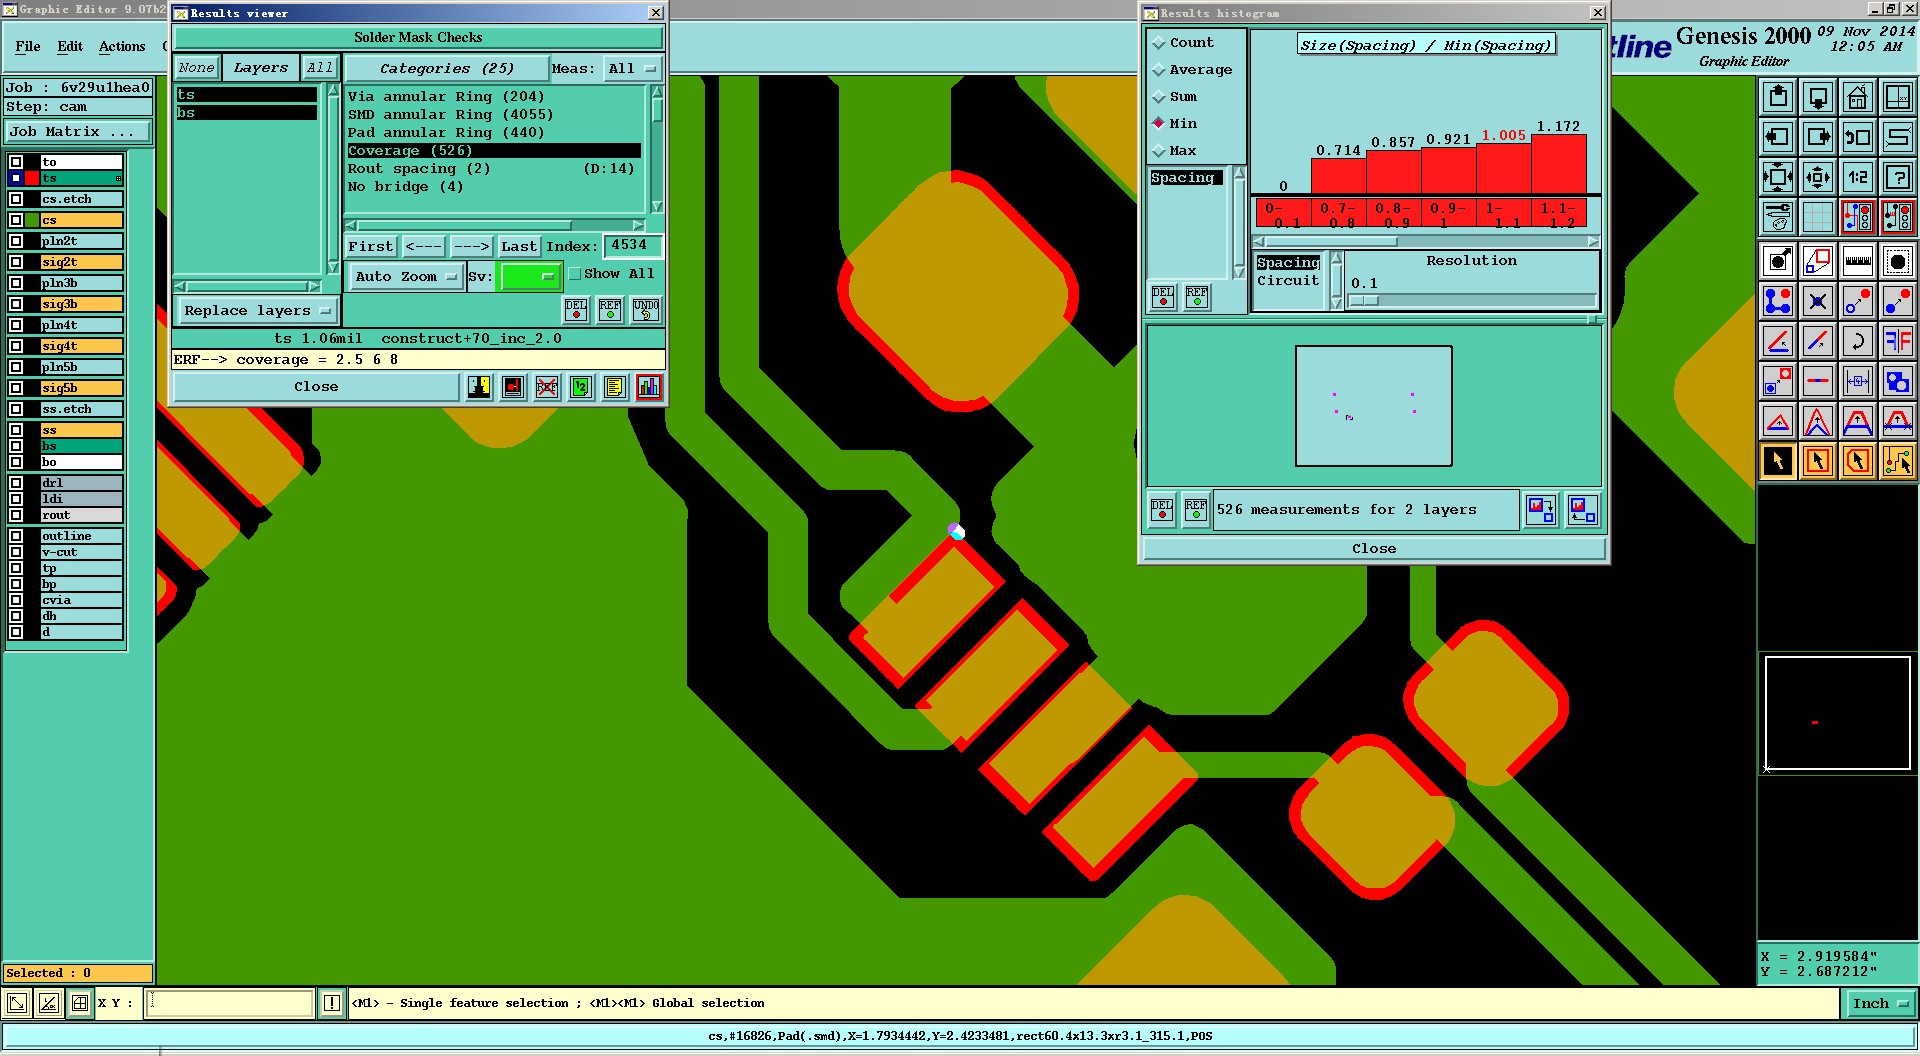
Task: Click the delete feature X icon
Action: coord(1817,301)
